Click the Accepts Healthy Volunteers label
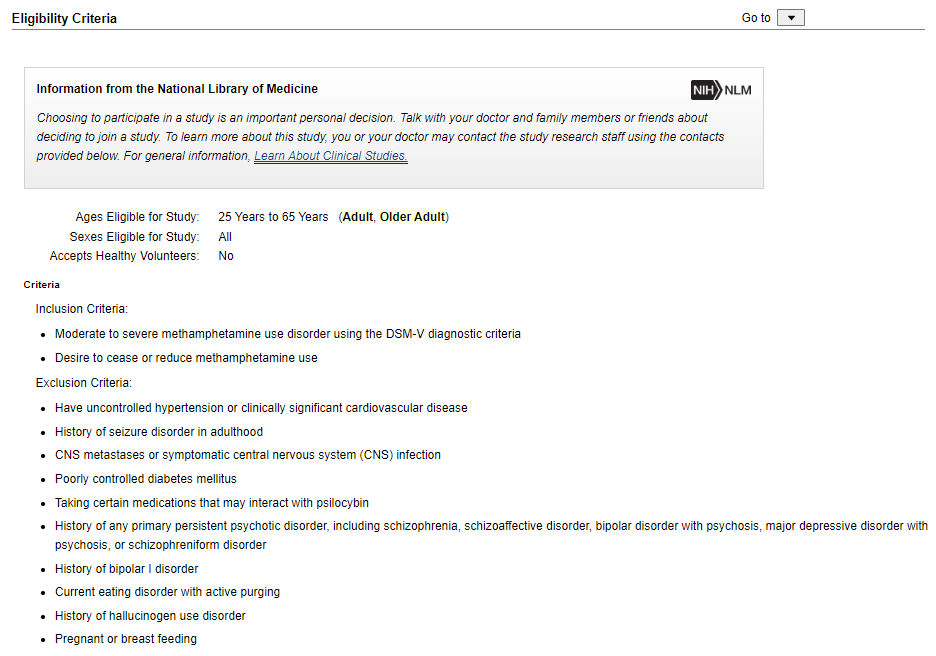 coord(124,256)
